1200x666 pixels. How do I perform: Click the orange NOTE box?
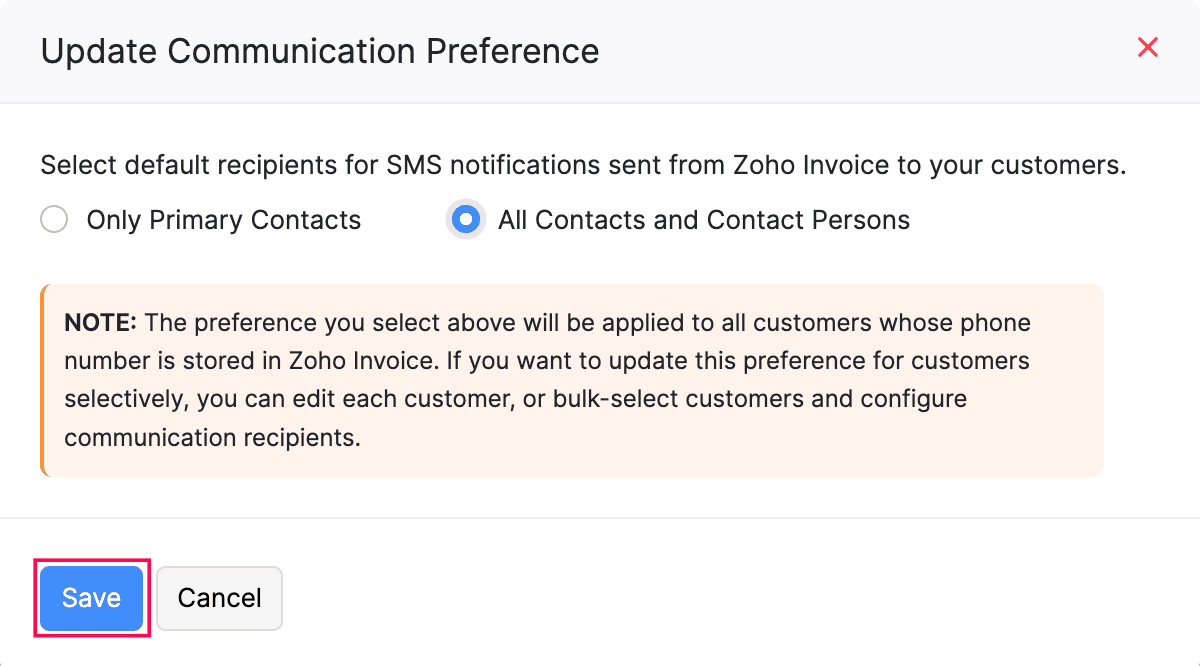click(x=572, y=380)
